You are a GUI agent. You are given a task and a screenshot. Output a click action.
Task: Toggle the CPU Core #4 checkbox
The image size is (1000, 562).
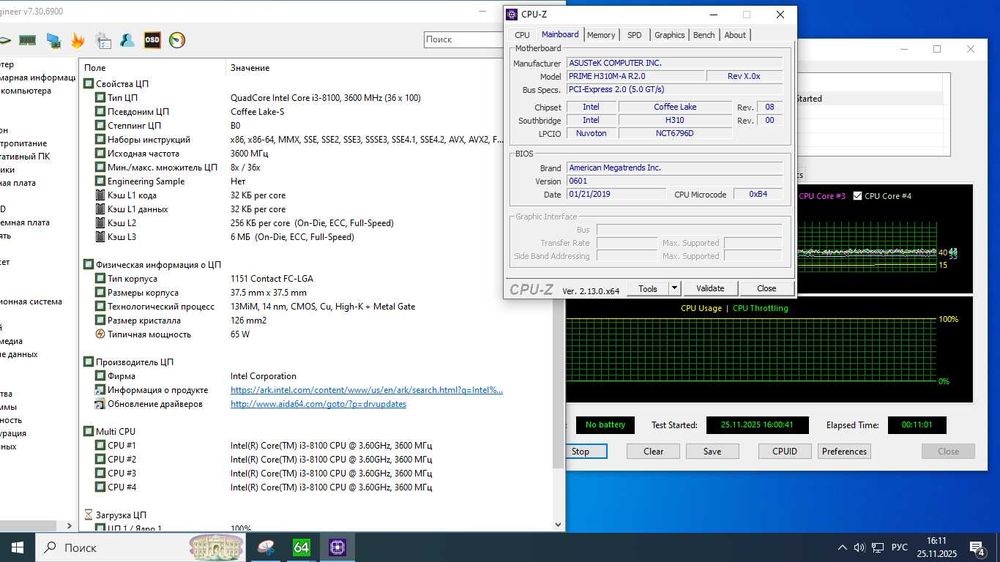coord(857,196)
